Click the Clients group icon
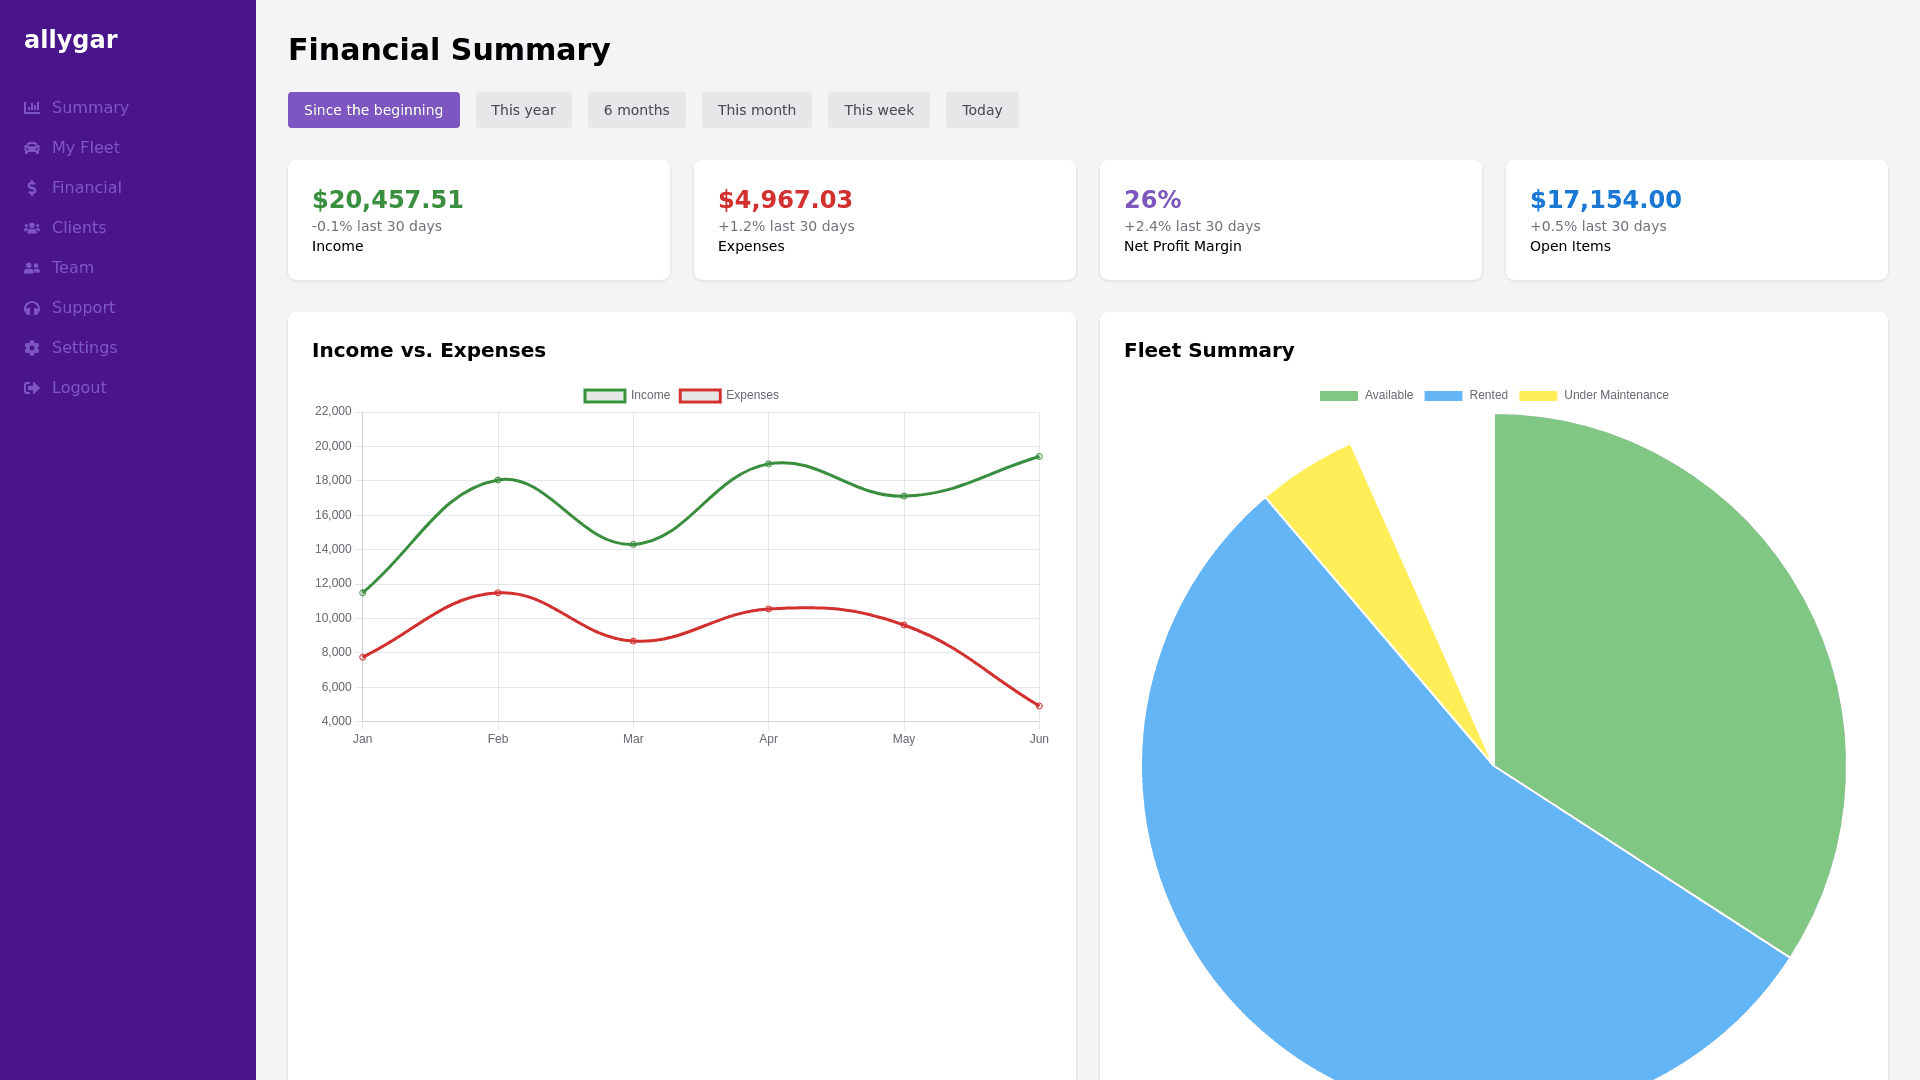Image resolution: width=1920 pixels, height=1080 pixels. pyautogui.click(x=32, y=228)
